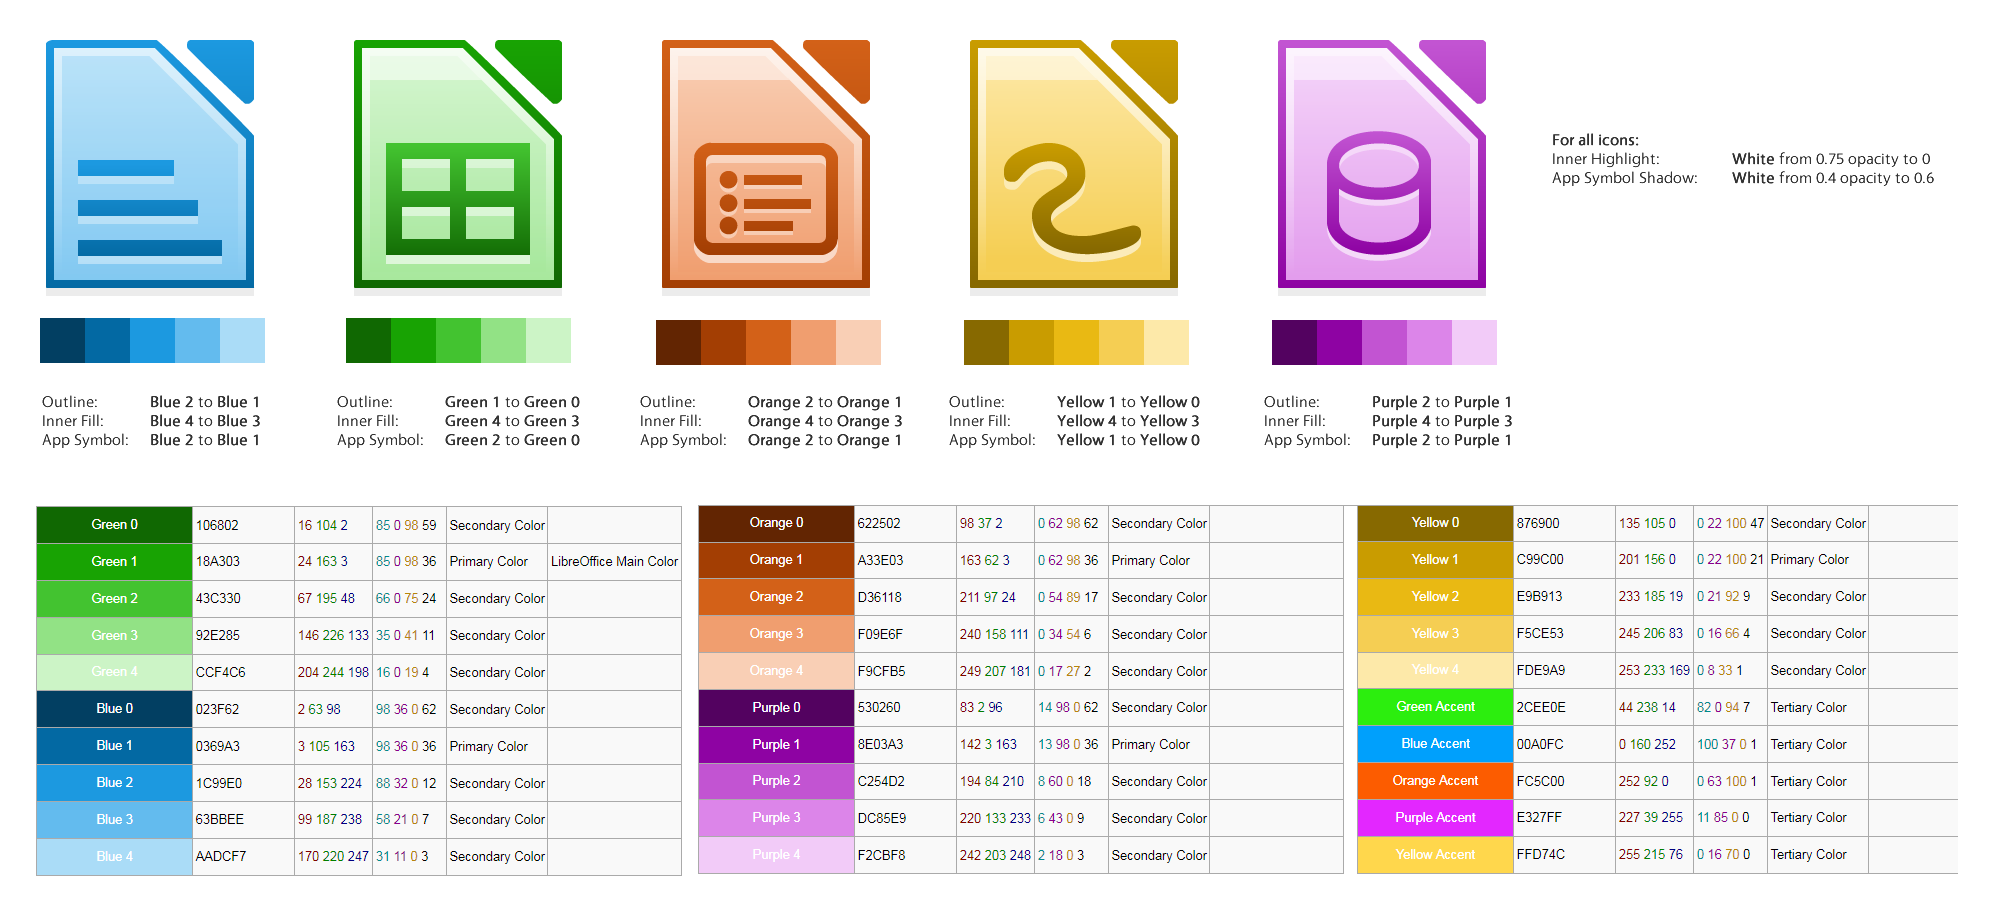Select the Purple Accent color swatch
This screenshot has height=900, width=2000.
tap(1434, 818)
